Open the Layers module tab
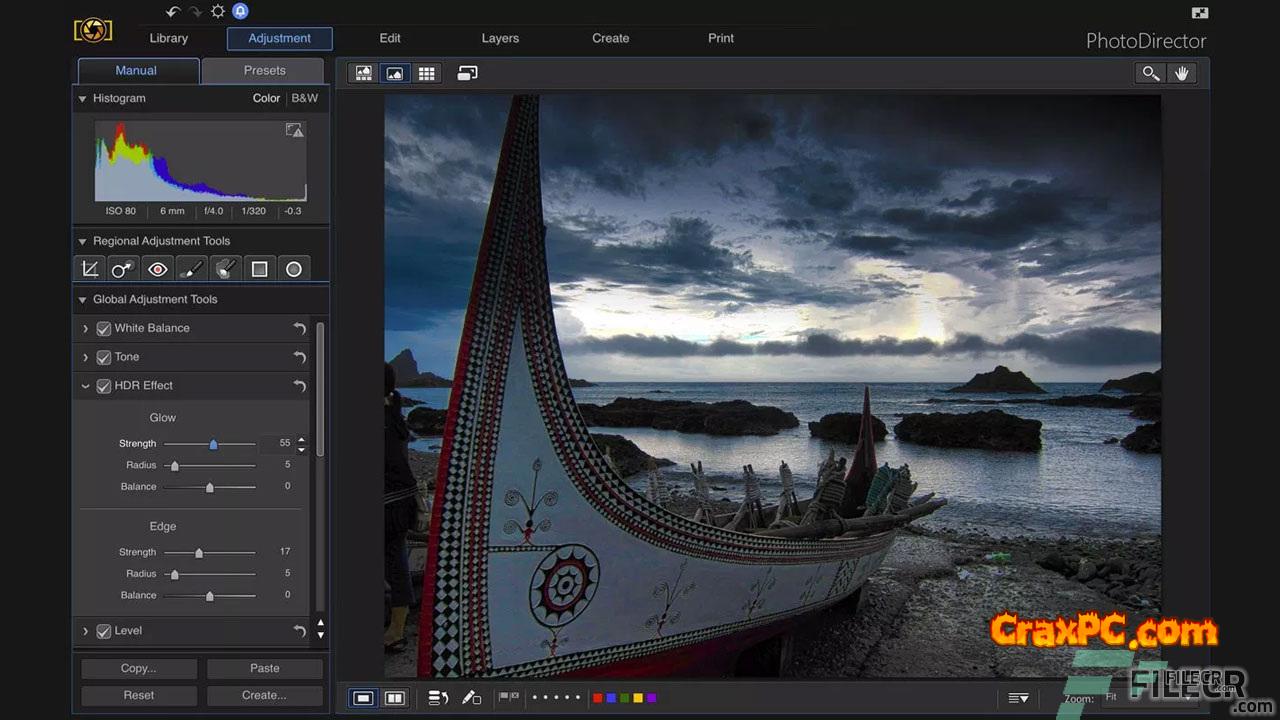 500,38
